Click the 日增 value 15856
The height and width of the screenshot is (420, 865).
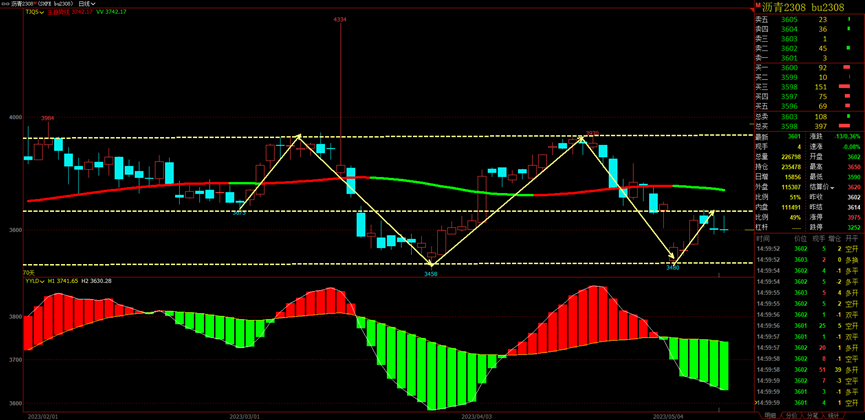[792, 177]
